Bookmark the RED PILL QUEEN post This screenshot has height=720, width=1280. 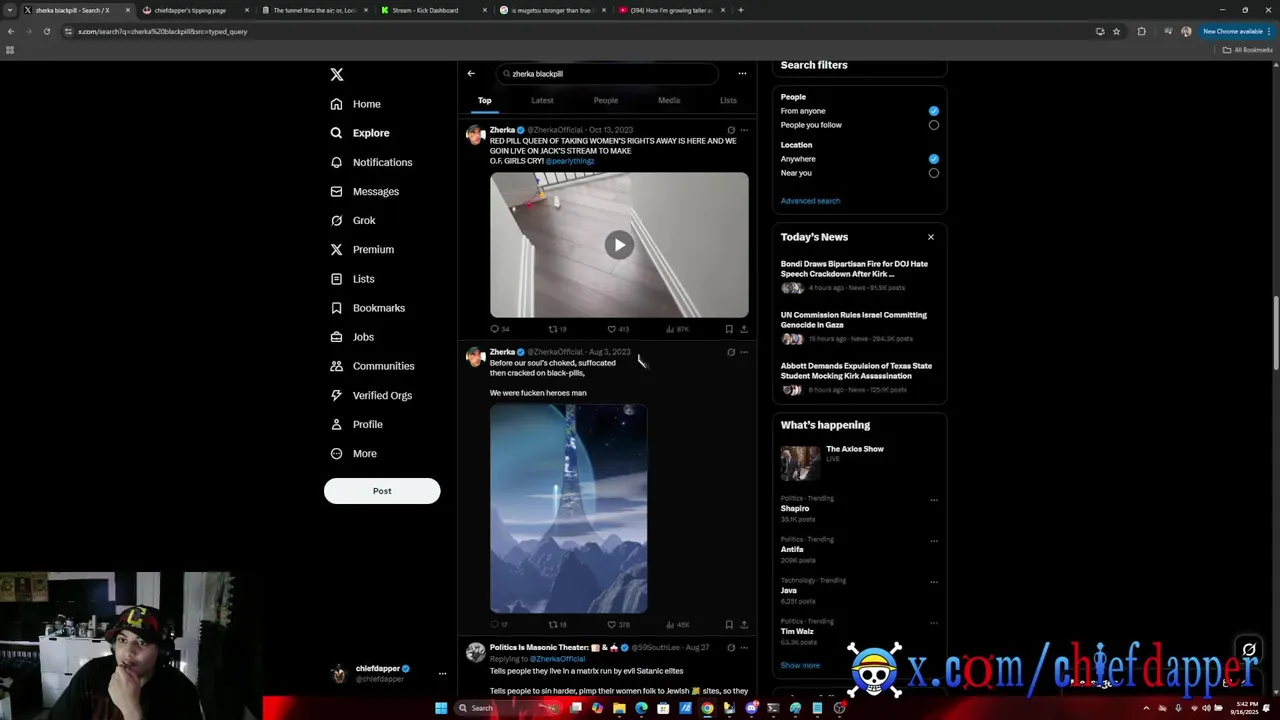[729, 329]
